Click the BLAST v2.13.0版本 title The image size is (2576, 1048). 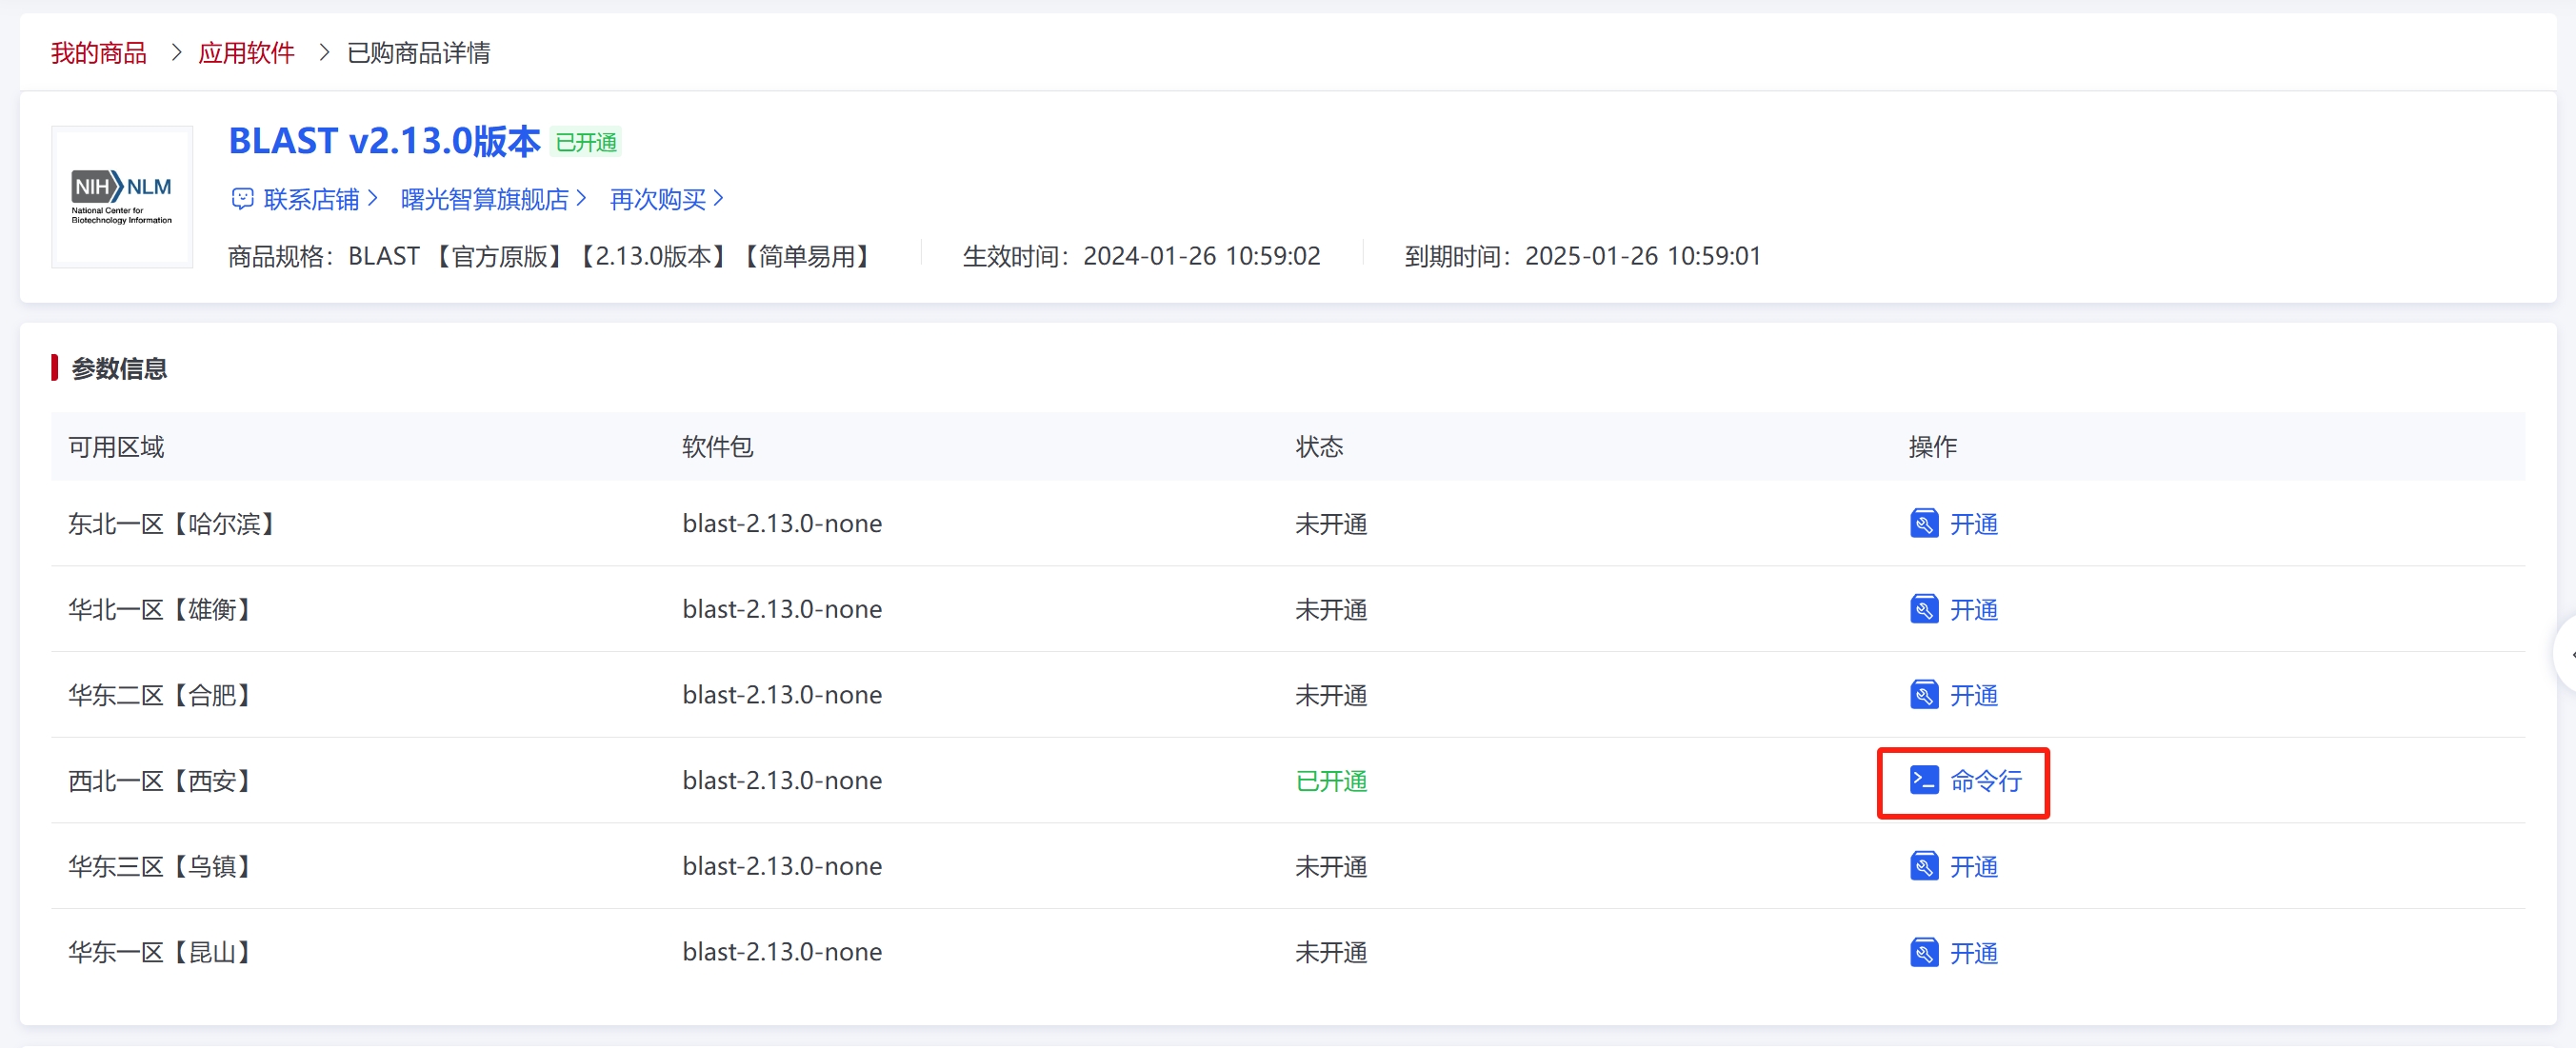click(384, 141)
